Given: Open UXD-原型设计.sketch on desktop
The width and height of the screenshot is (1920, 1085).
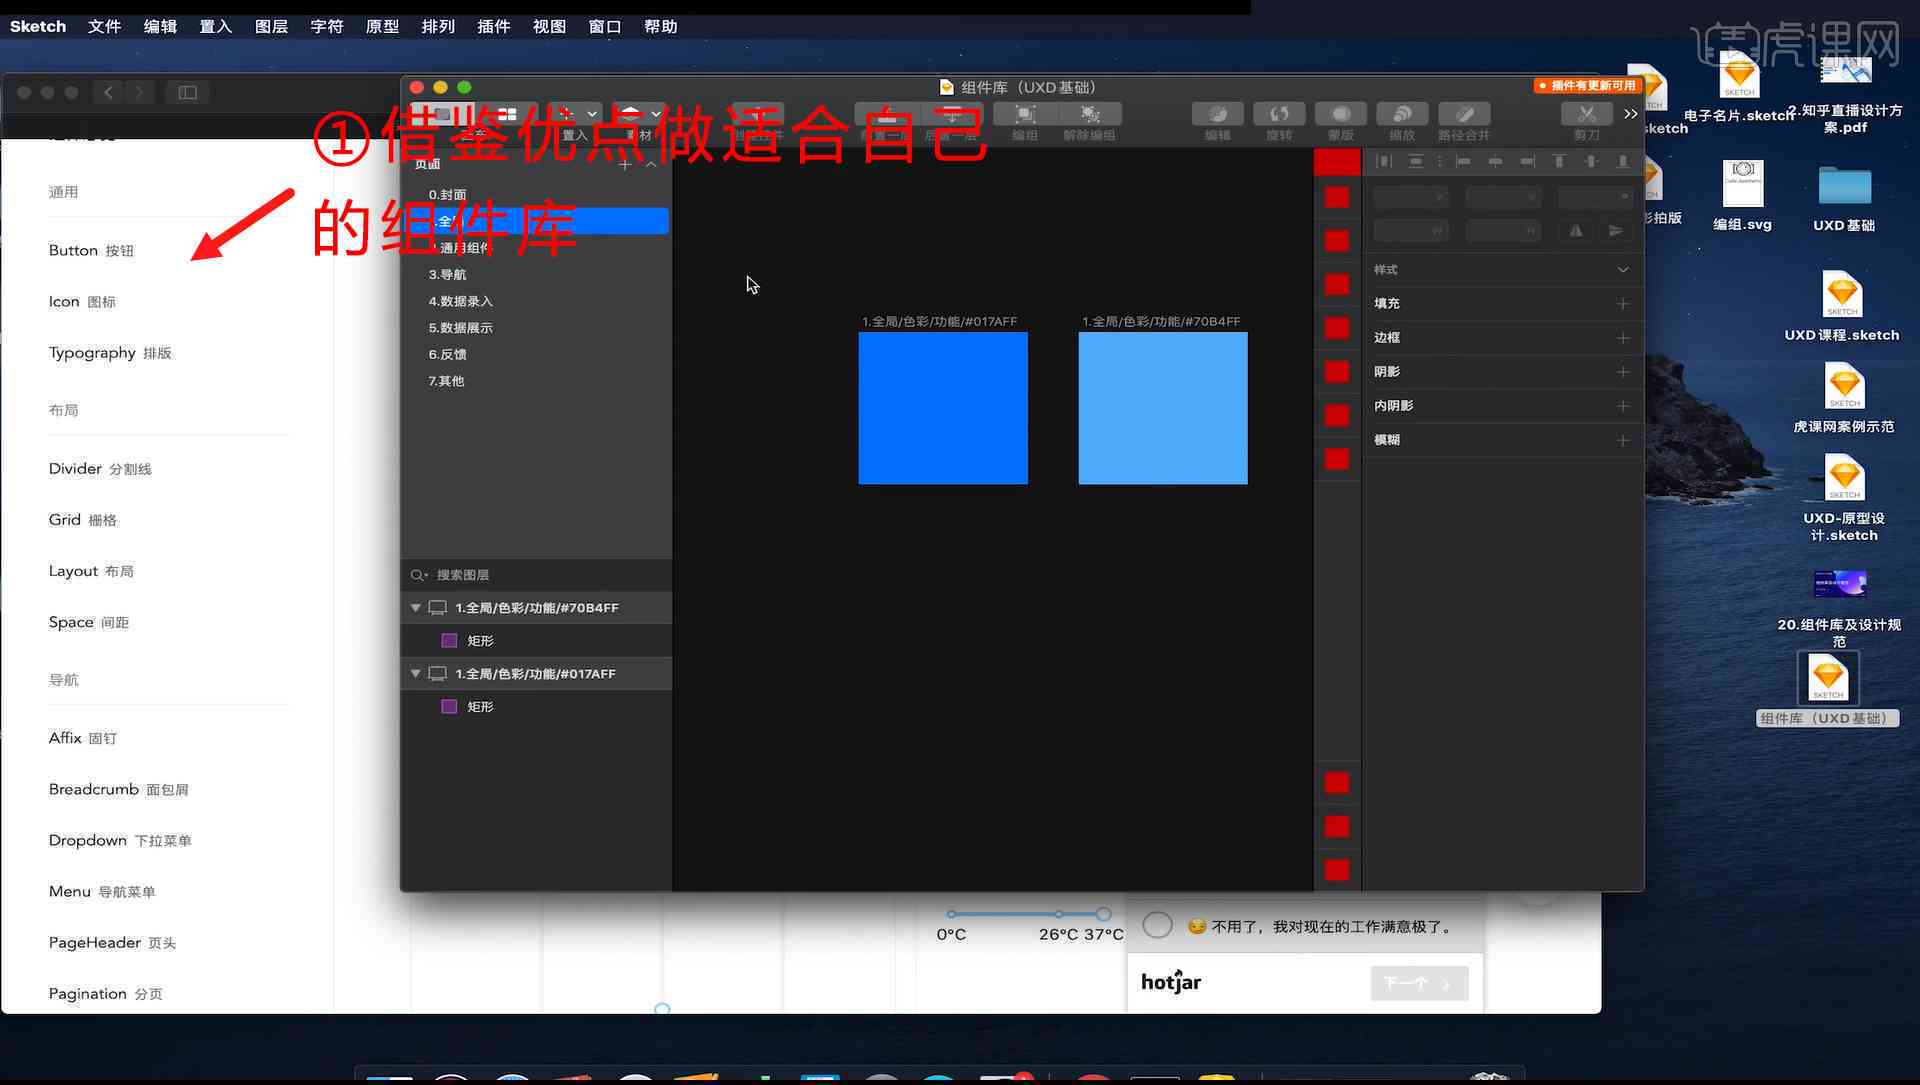Looking at the screenshot, I should coord(1844,497).
